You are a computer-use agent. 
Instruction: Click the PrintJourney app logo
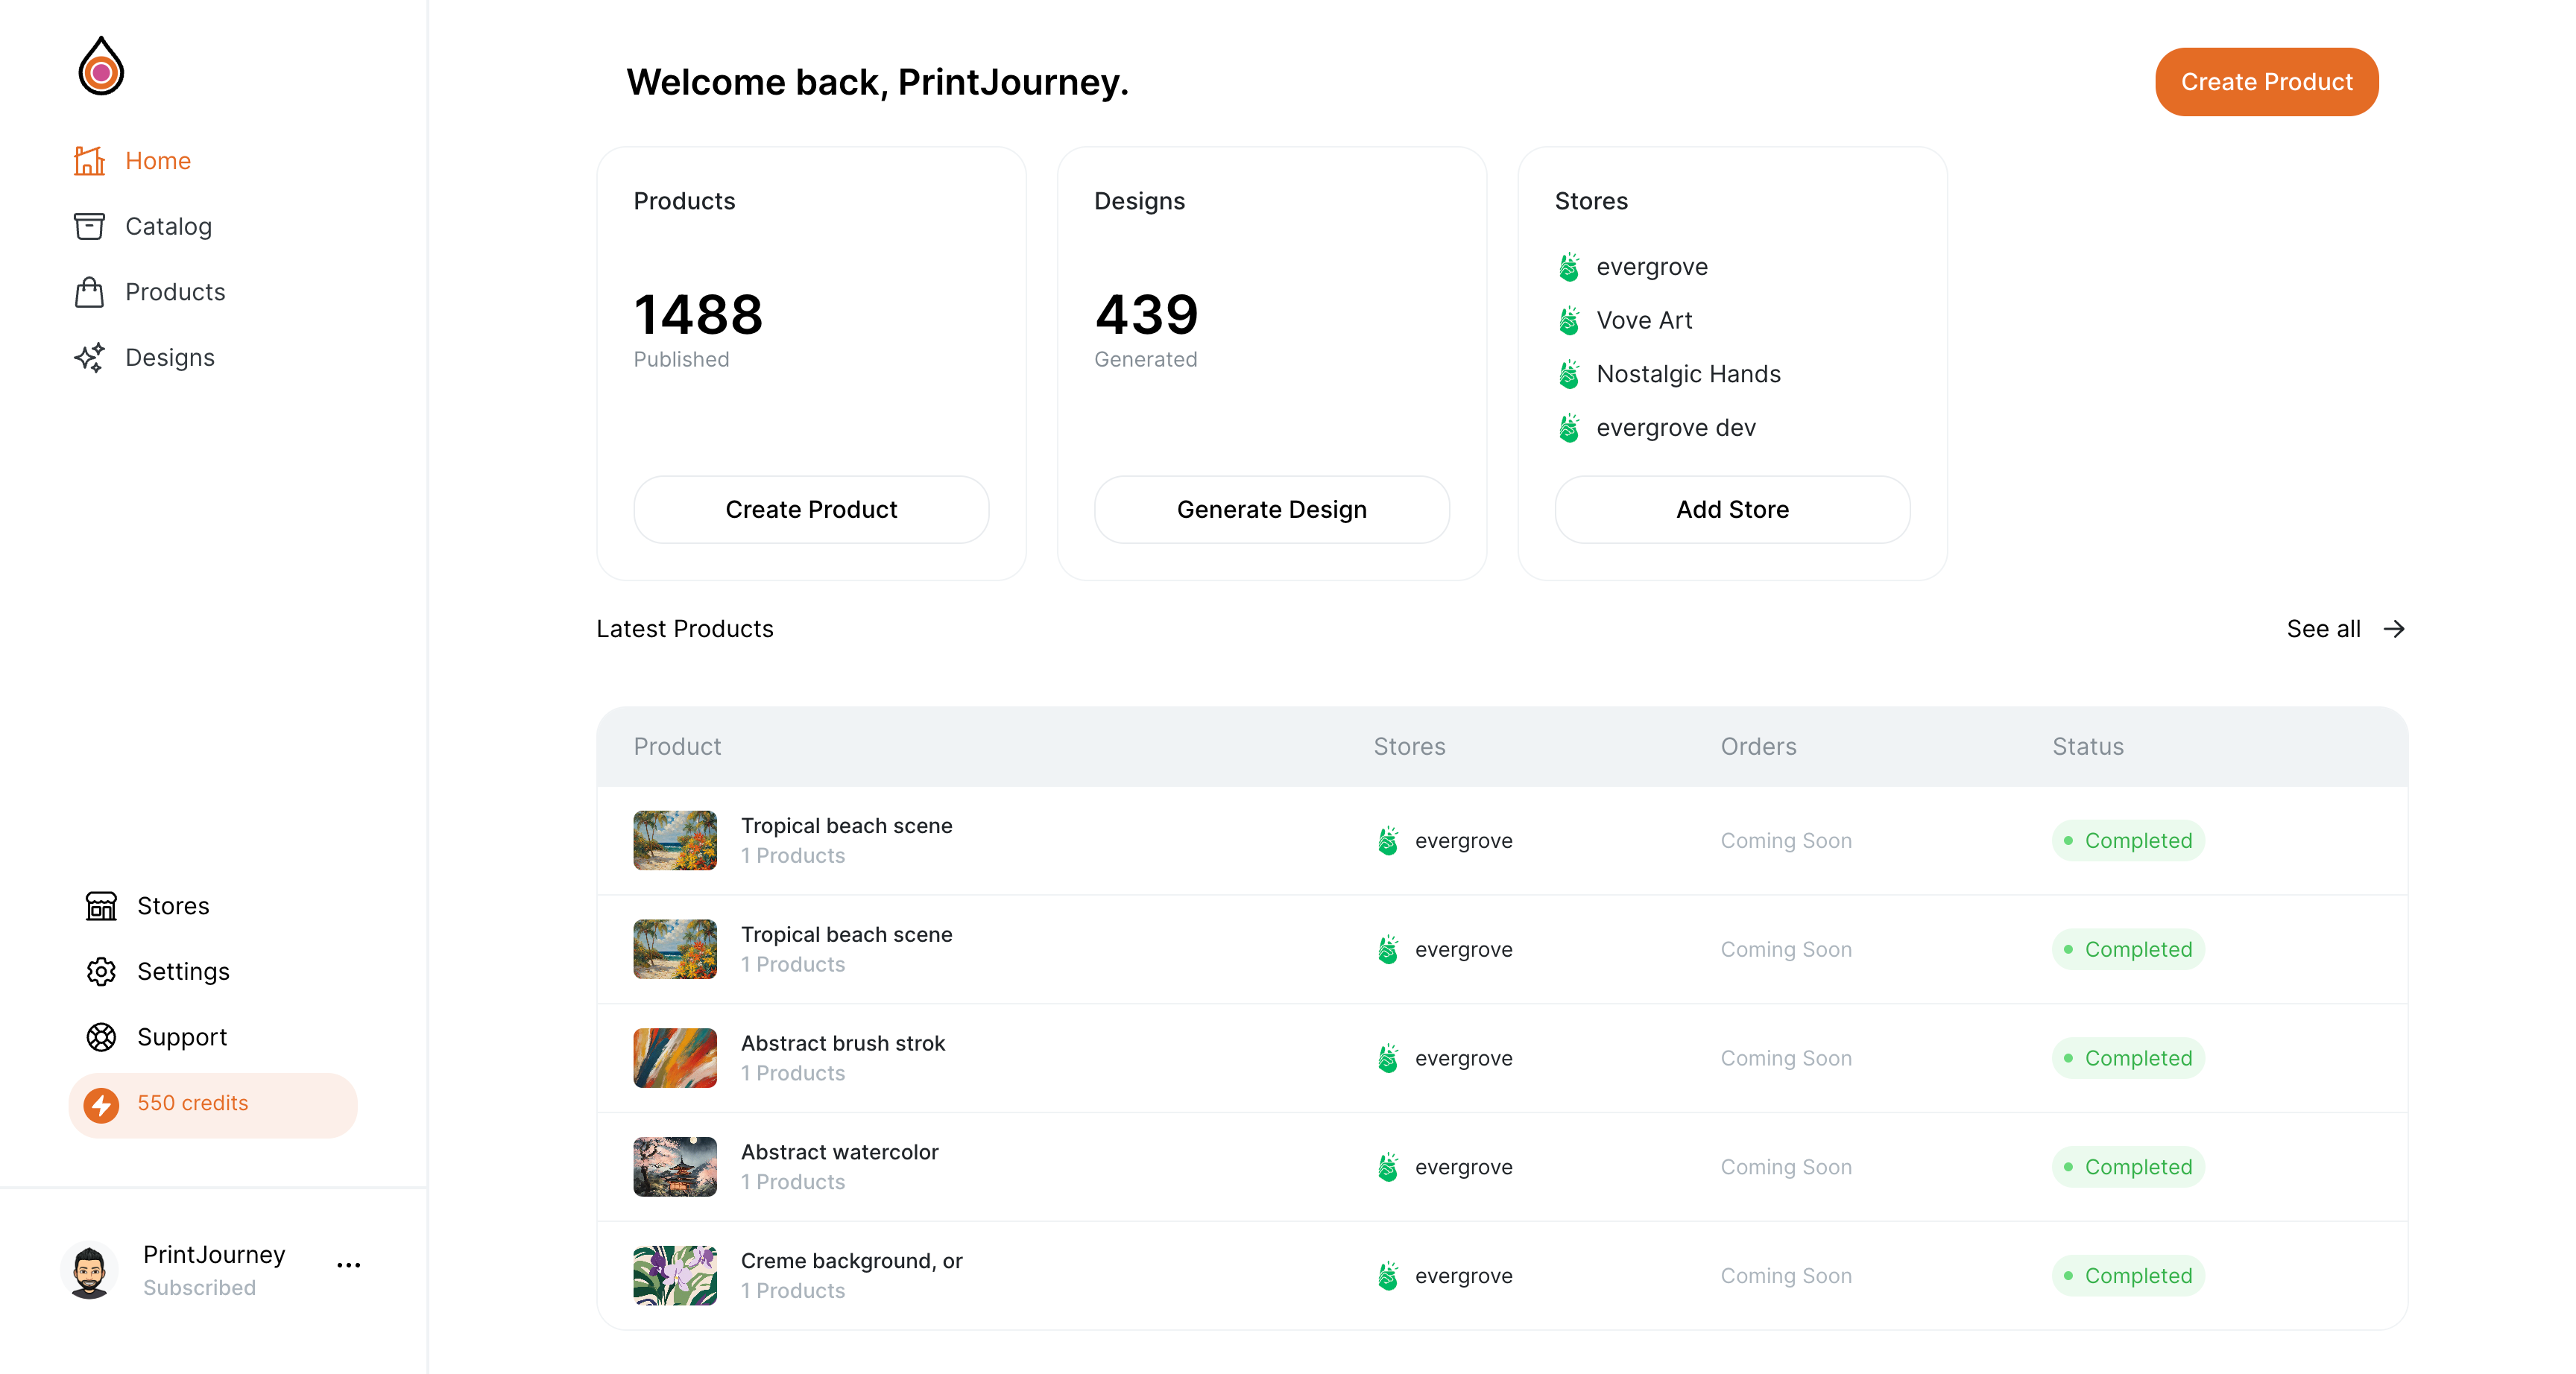(101, 66)
